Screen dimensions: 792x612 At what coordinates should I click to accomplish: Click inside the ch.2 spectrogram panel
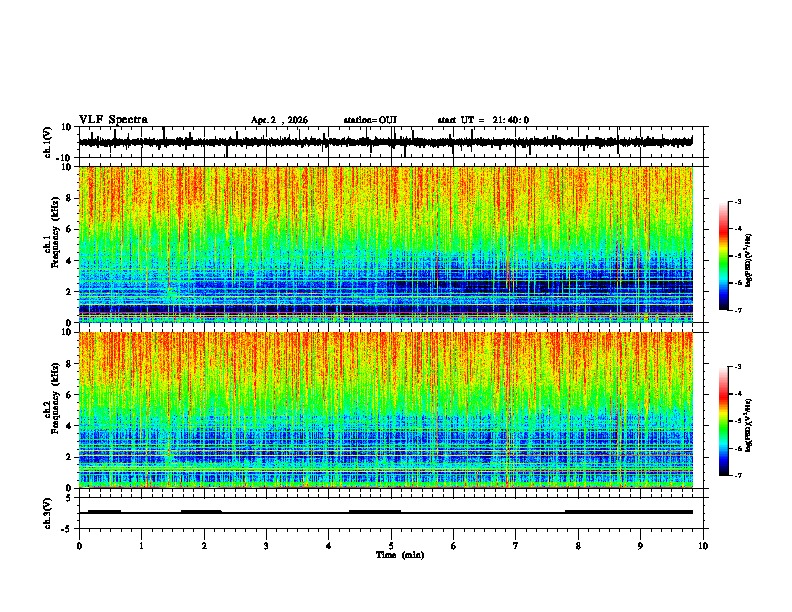pyautogui.click(x=386, y=410)
